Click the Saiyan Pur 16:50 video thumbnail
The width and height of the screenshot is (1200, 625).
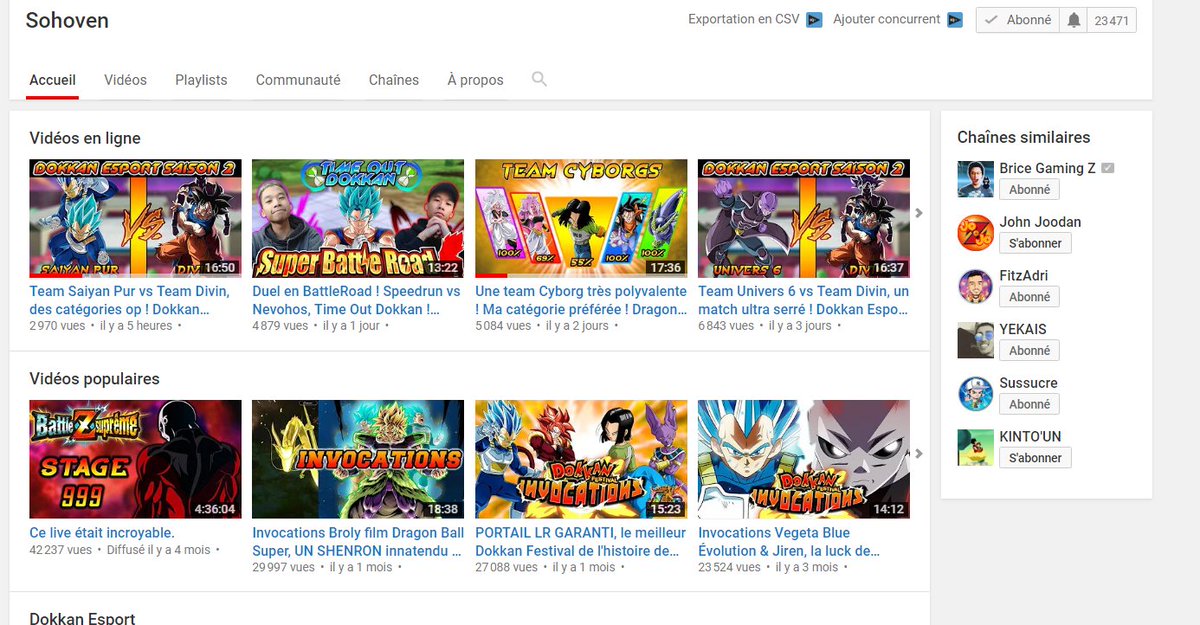[x=136, y=218]
